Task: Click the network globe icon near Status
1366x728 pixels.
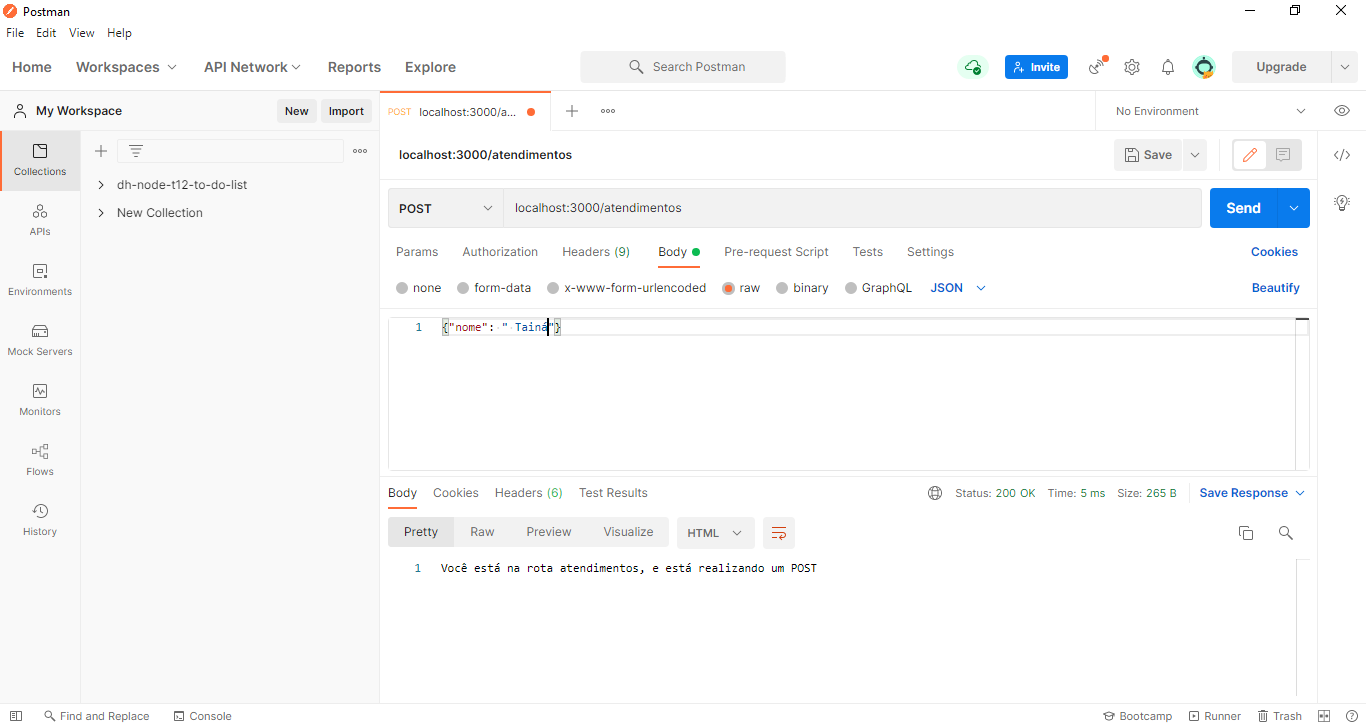Action: pos(935,493)
